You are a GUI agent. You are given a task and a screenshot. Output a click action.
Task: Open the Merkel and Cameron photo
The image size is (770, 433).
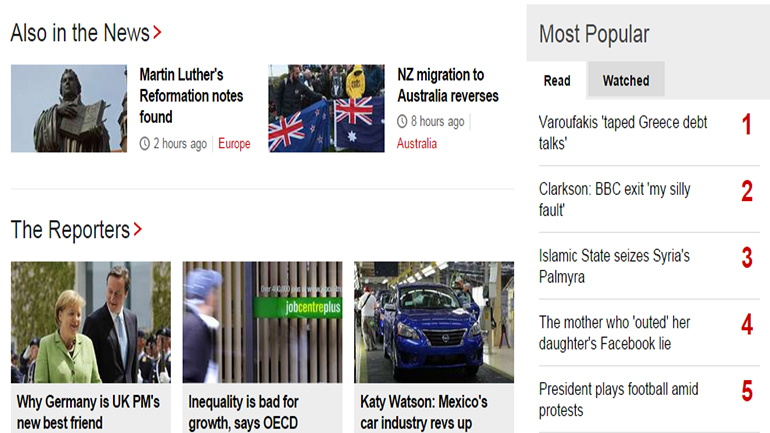91,322
